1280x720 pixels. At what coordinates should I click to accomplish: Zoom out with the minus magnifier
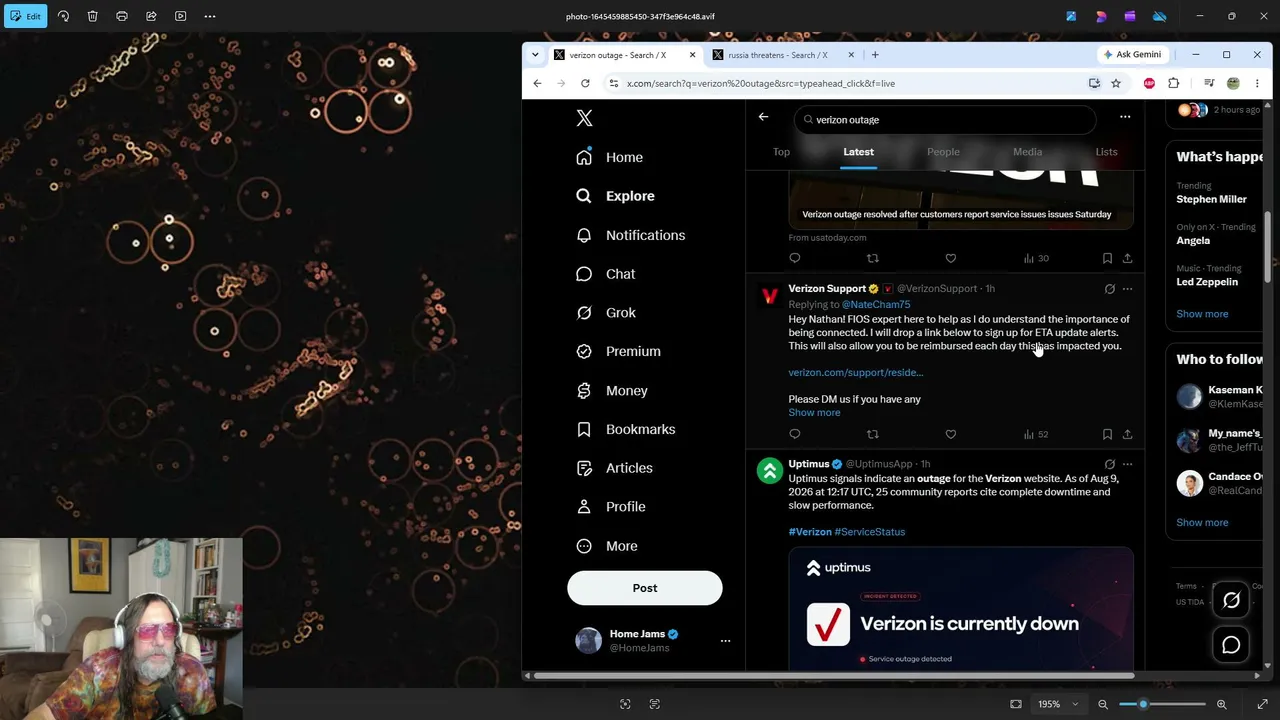pos(1103,704)
